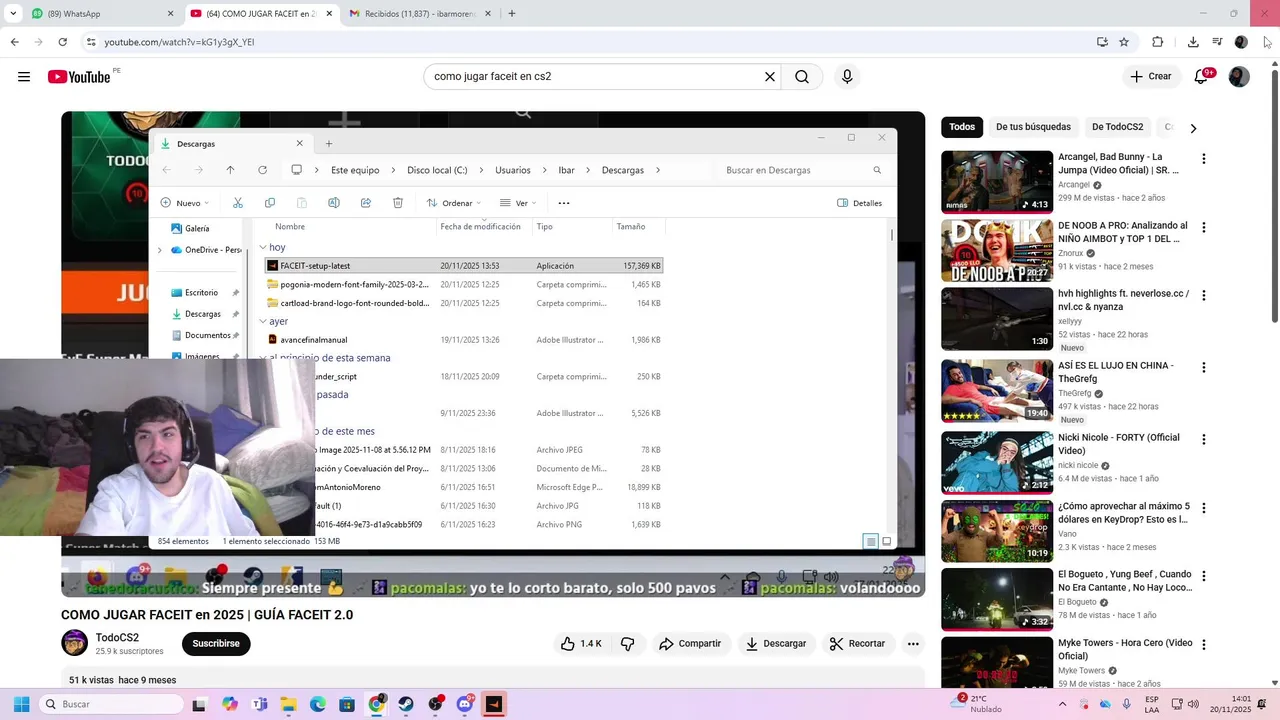Click the Explorer vertical scrollbar
Image resolution: width=1280 pixels, height=720 pixels.
point(891,235)
